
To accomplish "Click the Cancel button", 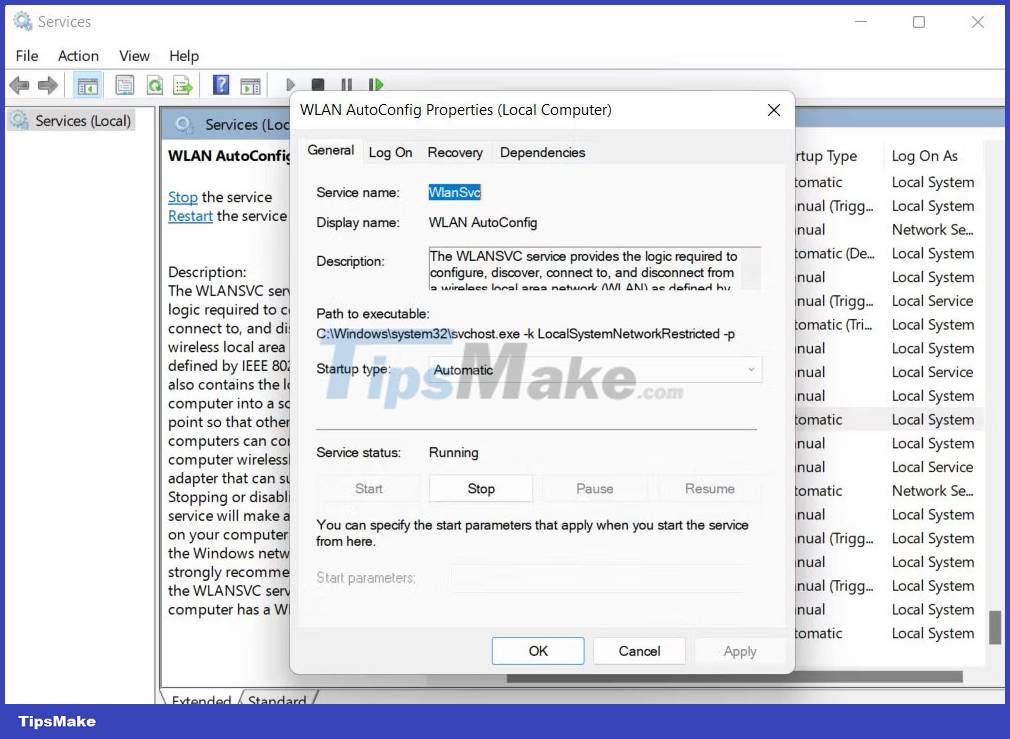I will click(639, 651).
